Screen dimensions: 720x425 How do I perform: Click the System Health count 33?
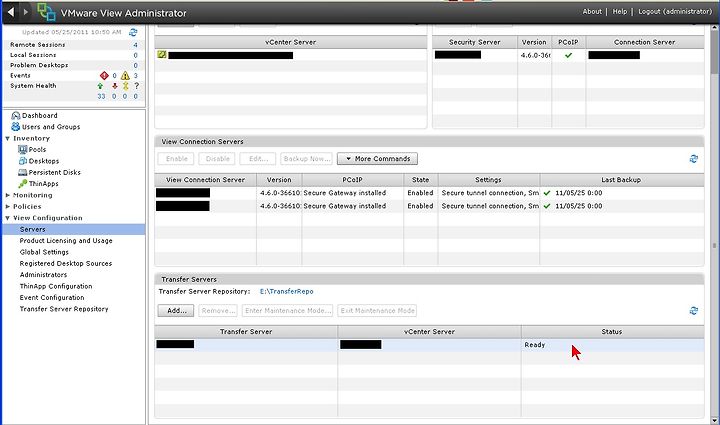coord(101,96)
